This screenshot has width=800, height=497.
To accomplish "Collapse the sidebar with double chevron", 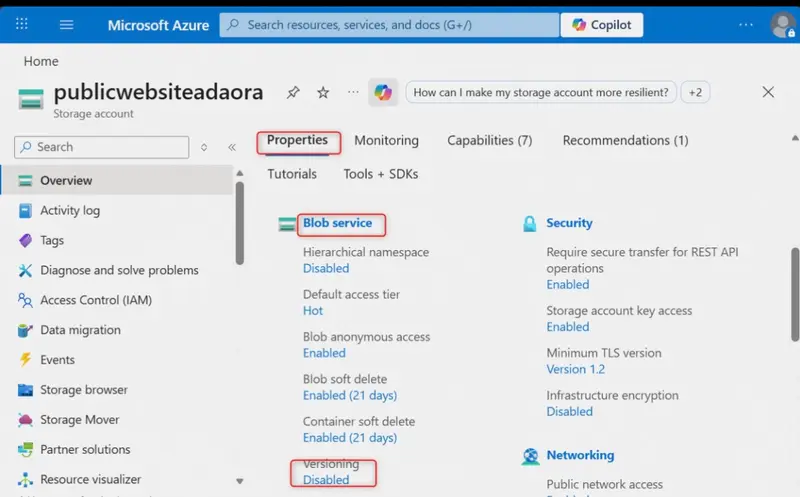I will point(232,147).
